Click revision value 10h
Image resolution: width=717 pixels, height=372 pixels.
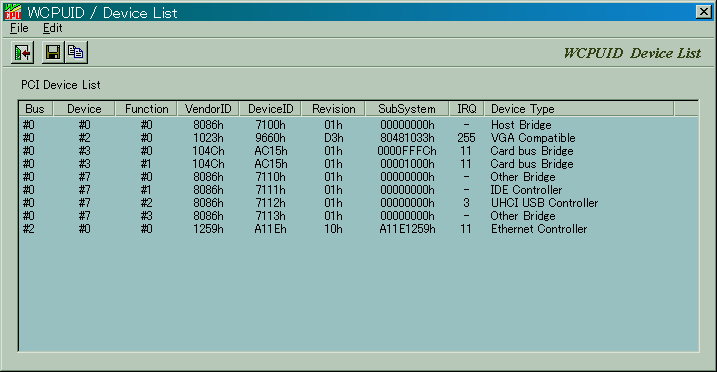point(333,229)
